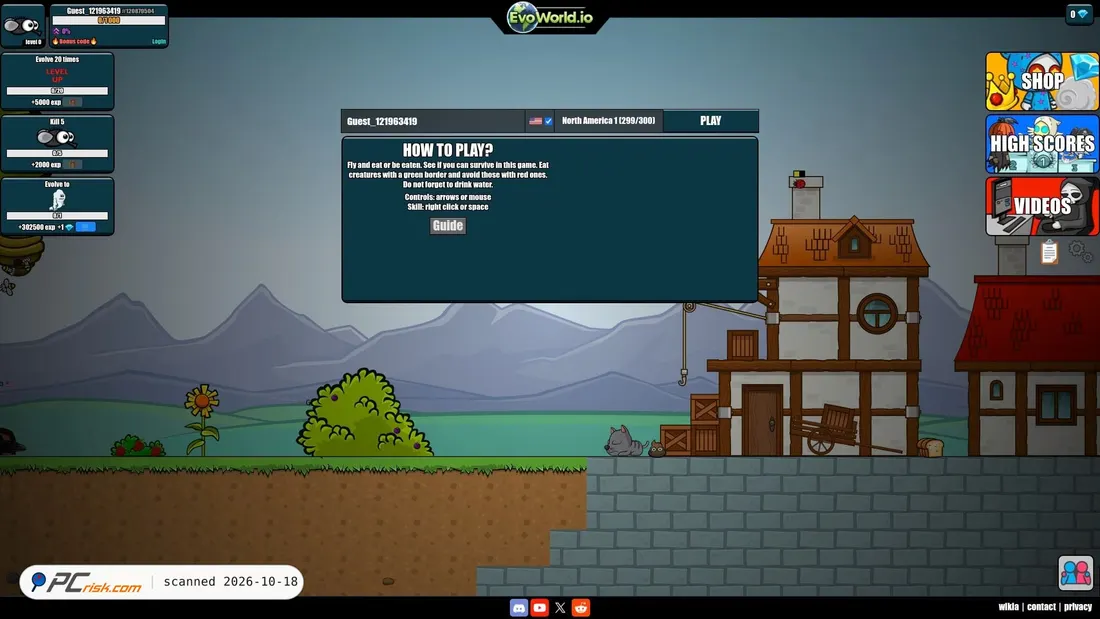Start the game with PLAY
The height and width of the screenshot is (619, 1100).
click(711, 121)
